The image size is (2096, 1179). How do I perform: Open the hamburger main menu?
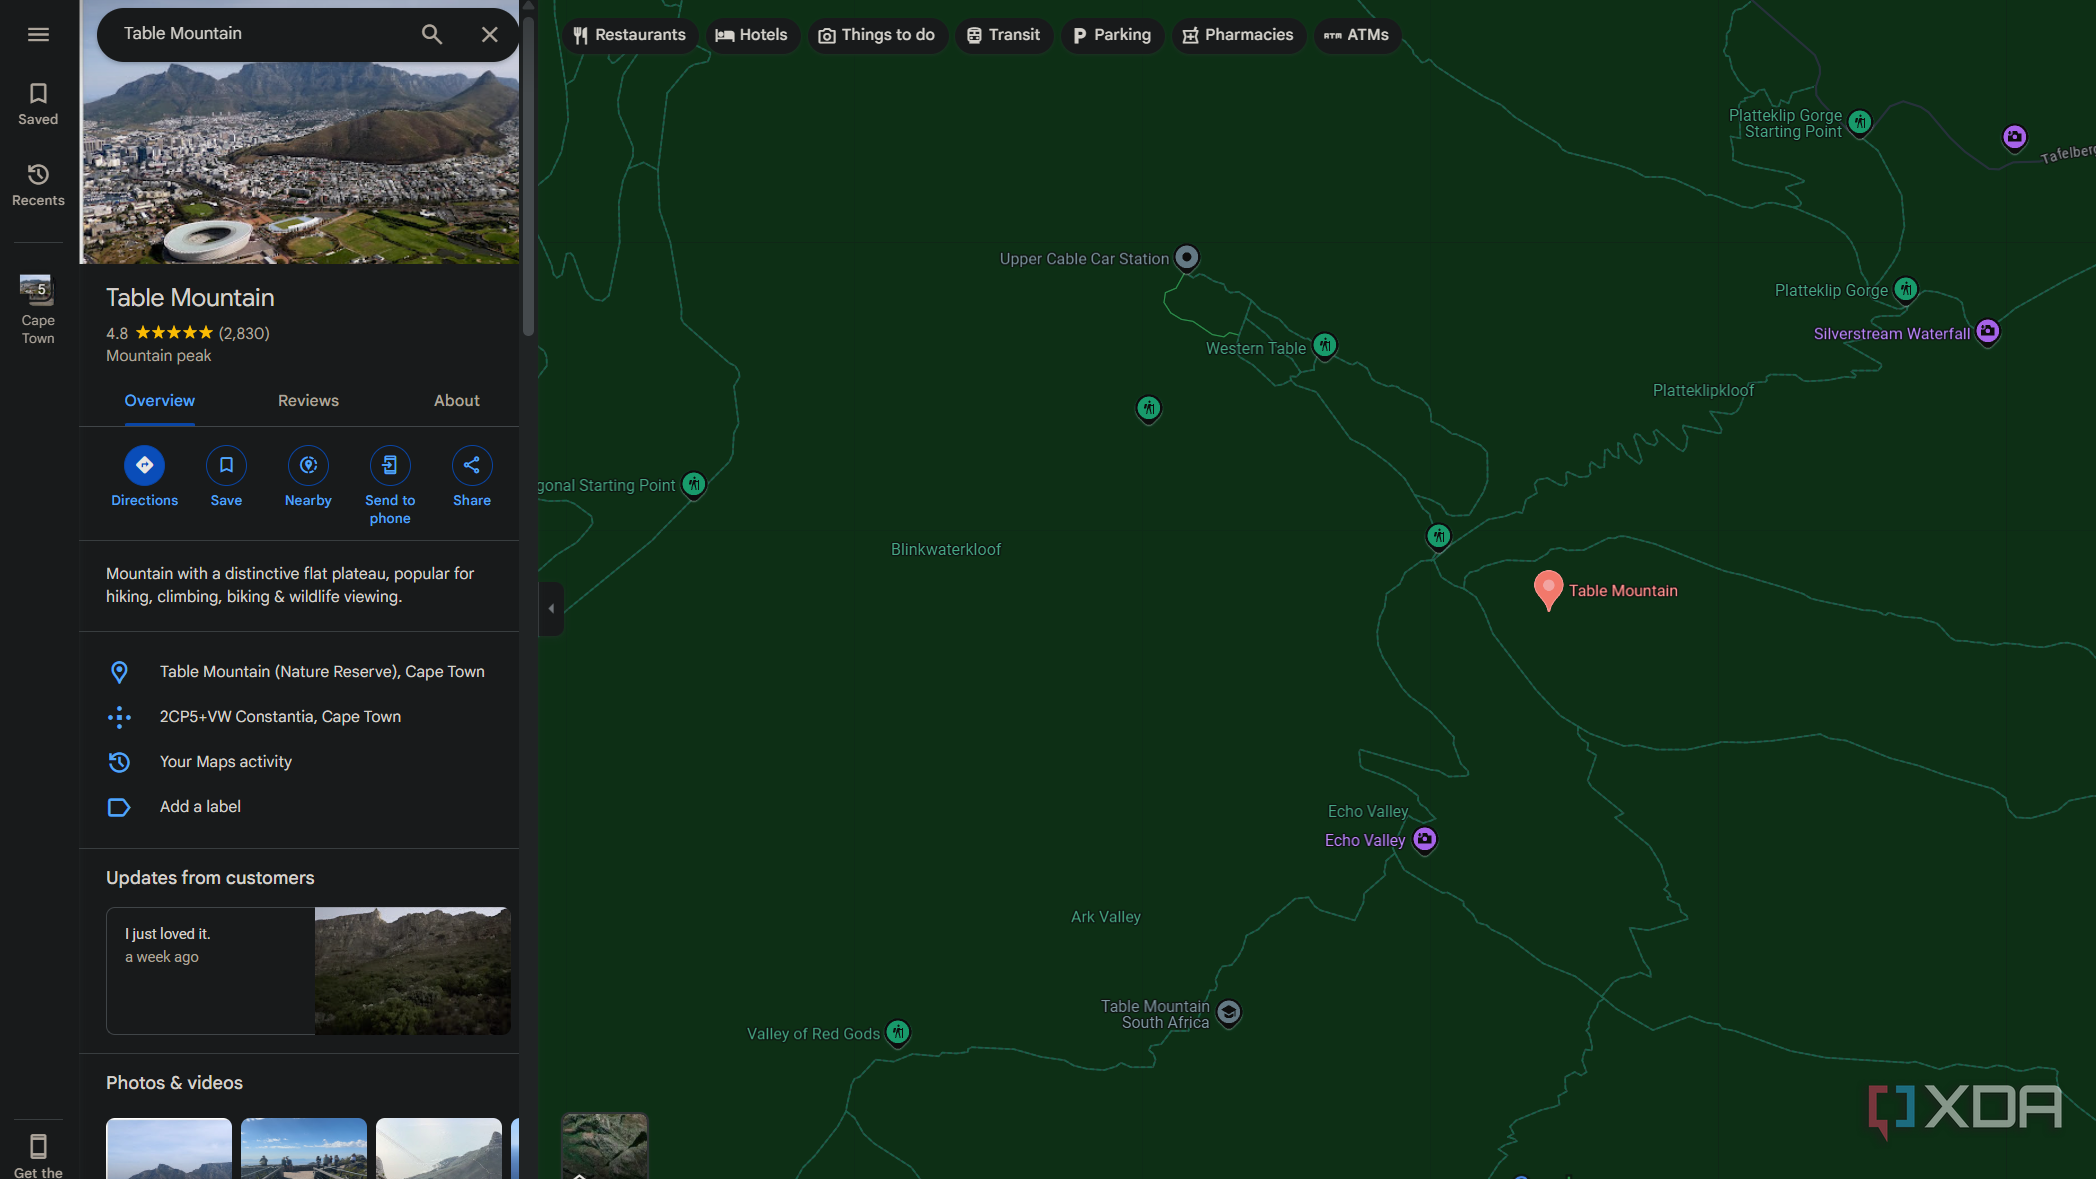point(38,35)
